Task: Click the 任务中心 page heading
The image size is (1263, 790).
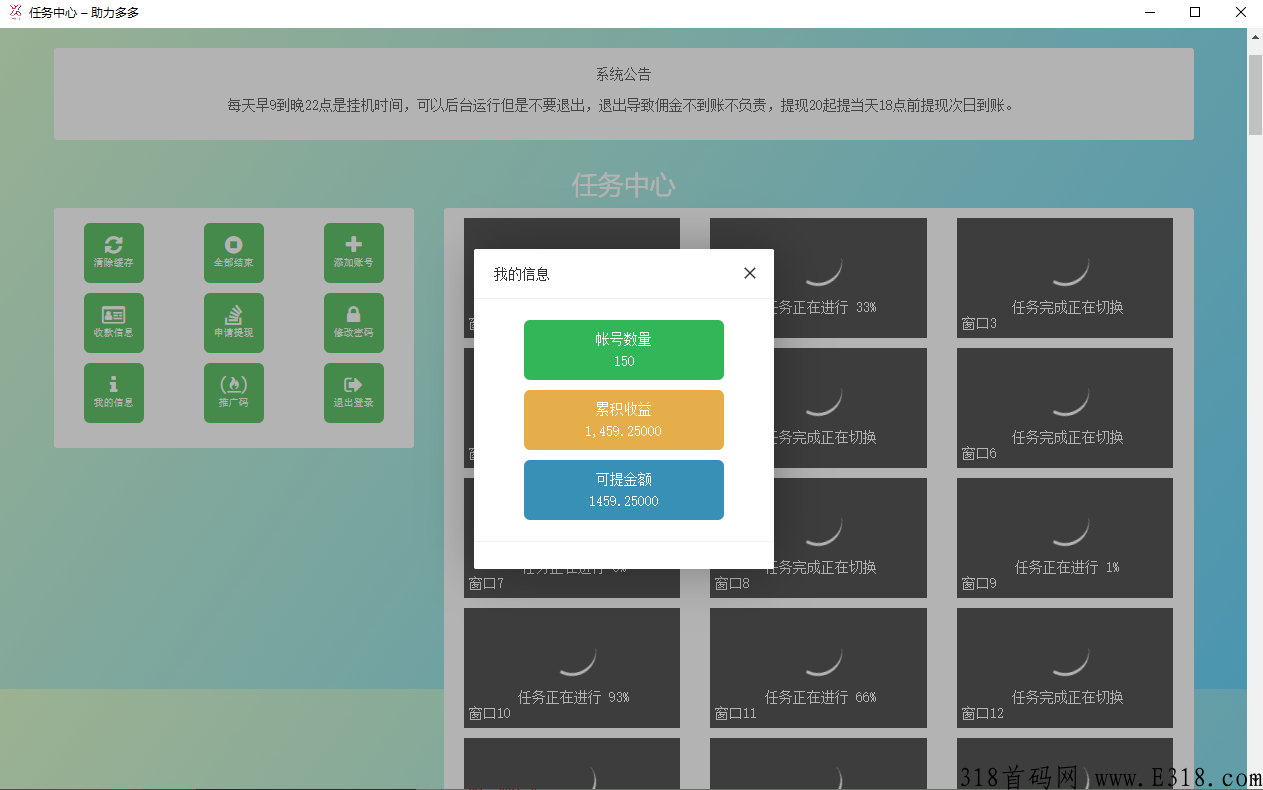Action: pyautogui.click(x=623, y=185)
